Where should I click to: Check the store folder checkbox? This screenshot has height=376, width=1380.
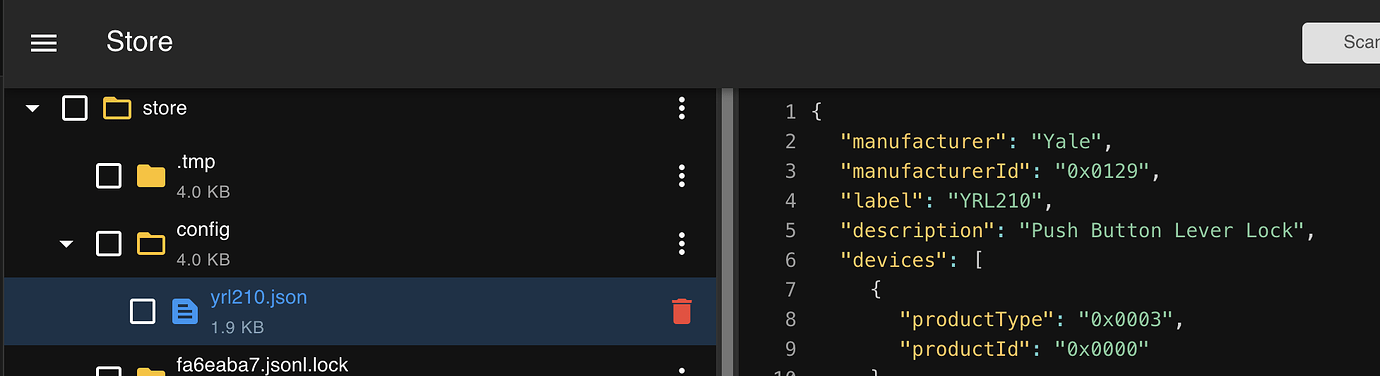[75, 108]
